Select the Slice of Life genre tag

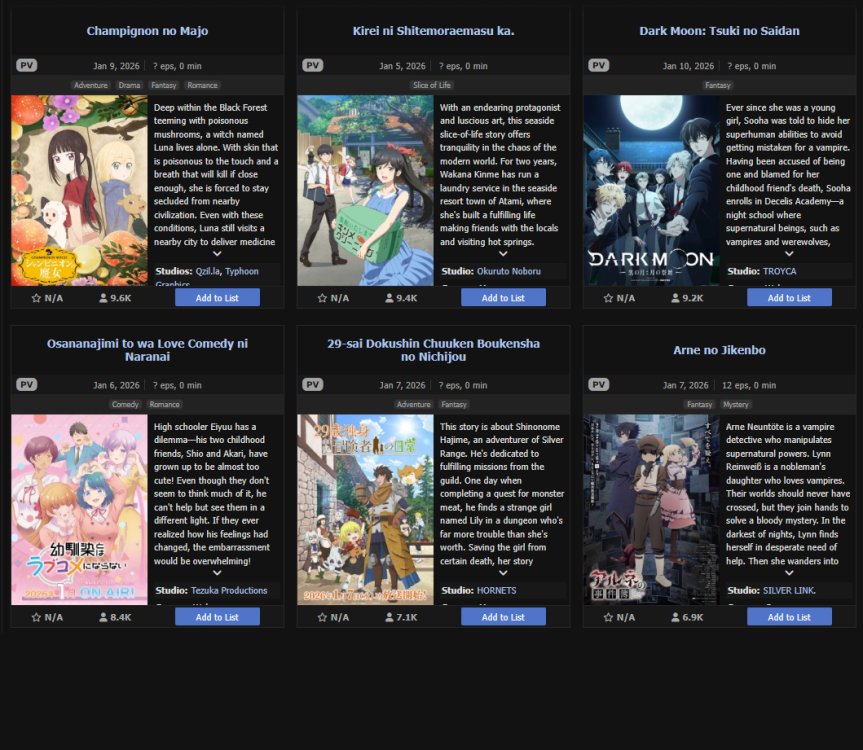[x=432, y=85]
